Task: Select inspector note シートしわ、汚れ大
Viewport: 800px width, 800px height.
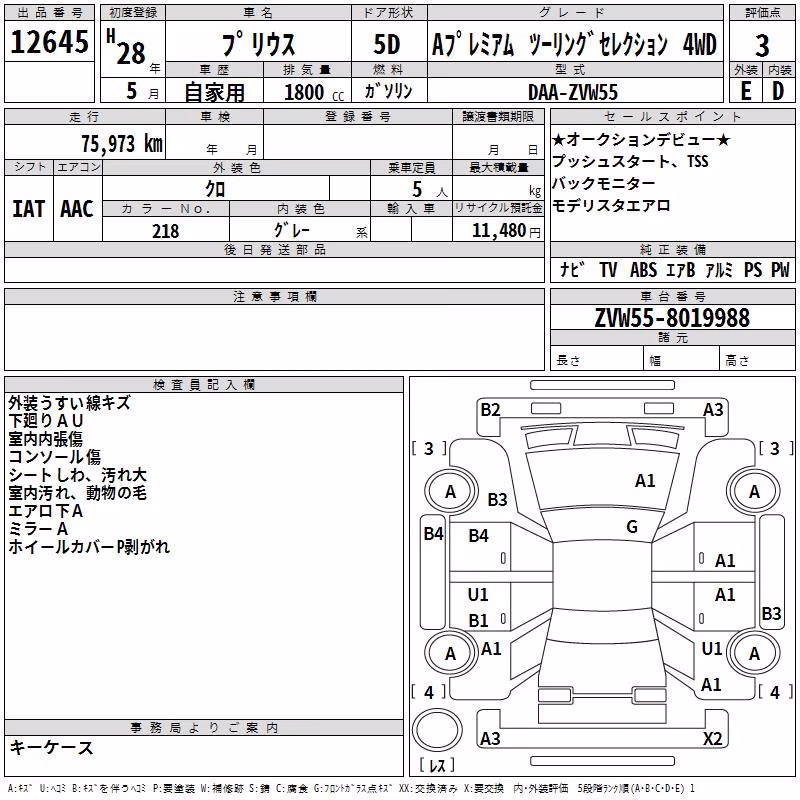Action: tap(78, 474)
